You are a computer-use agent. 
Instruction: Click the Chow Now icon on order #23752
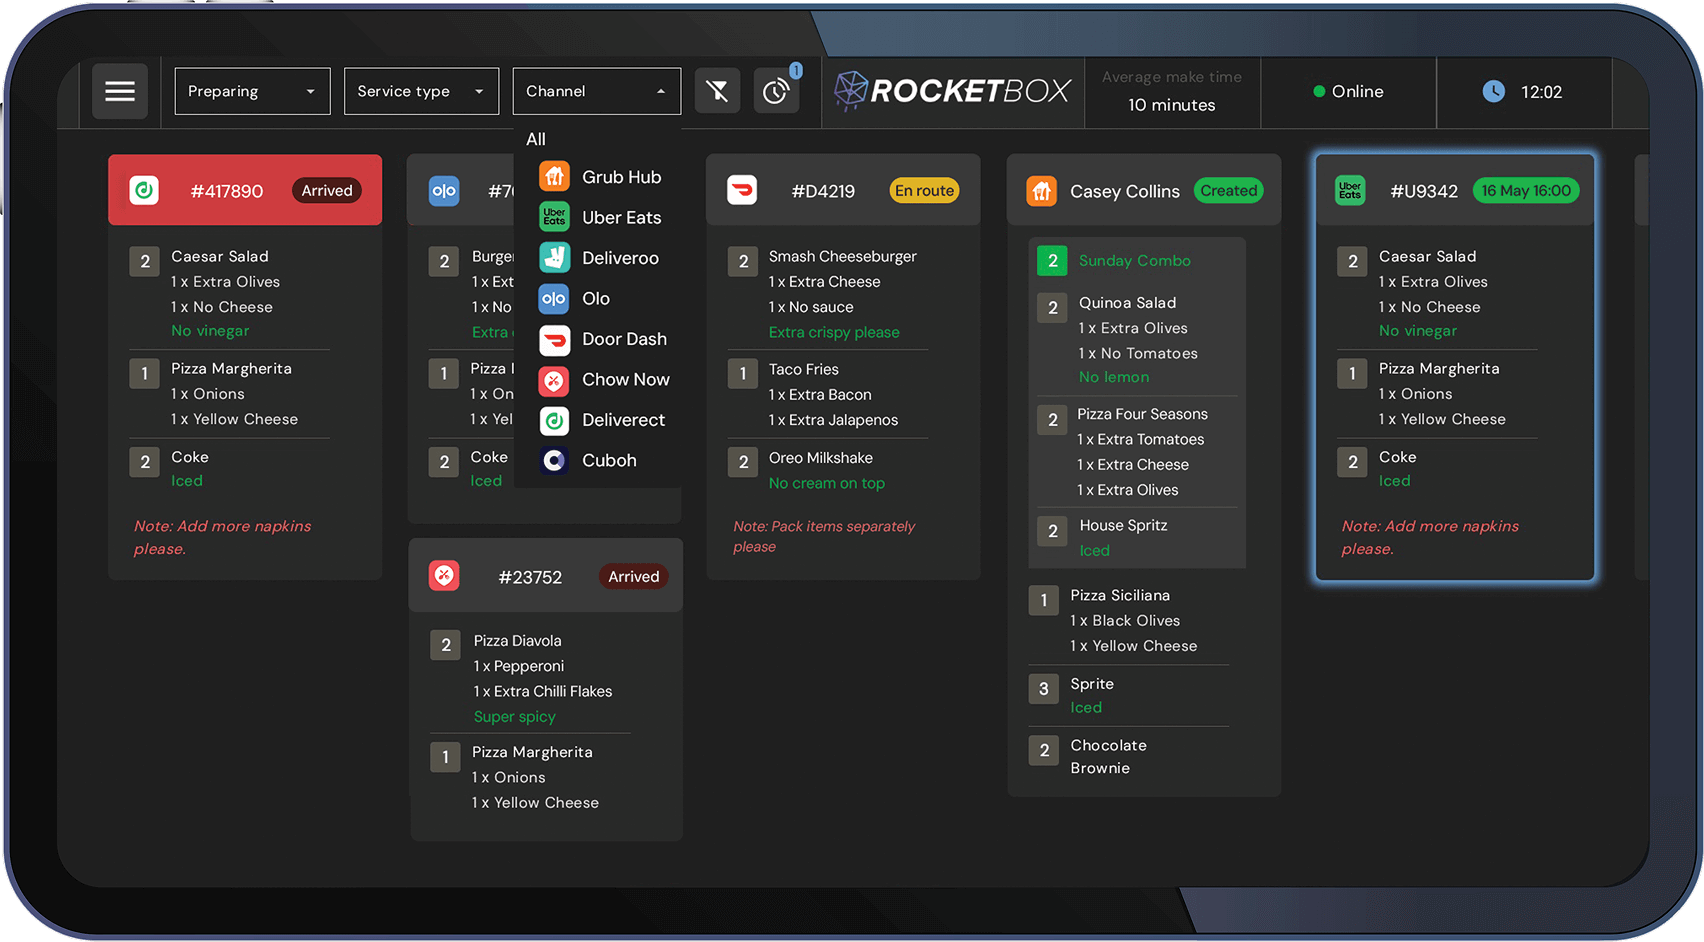(444, 576)
